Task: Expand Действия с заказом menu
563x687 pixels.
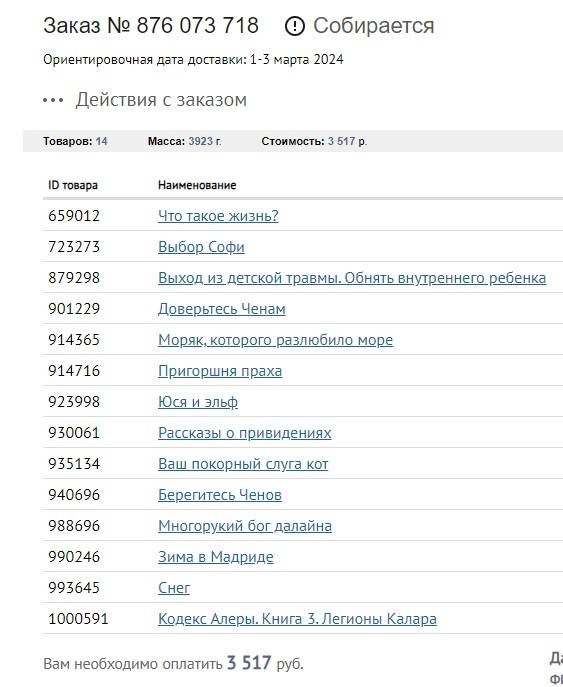Action: (161, 100)
